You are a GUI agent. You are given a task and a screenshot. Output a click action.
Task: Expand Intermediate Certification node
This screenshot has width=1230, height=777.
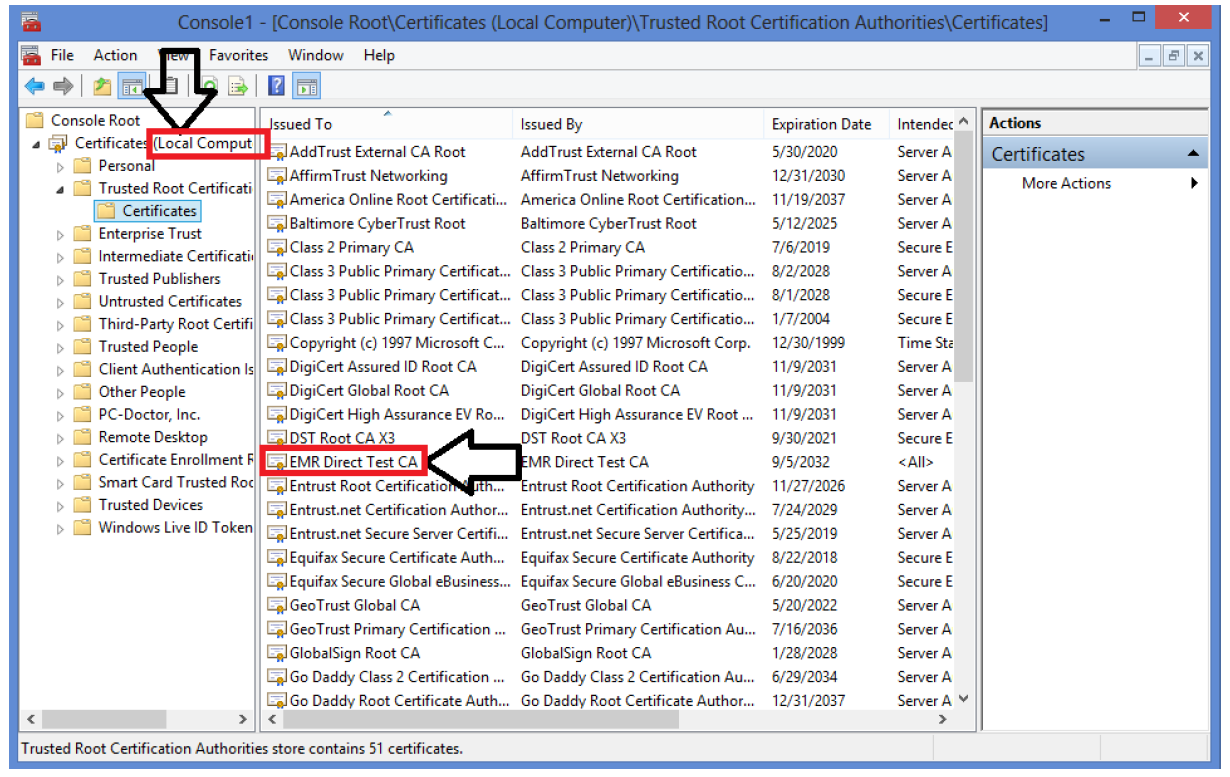click(x=61, y=257)
